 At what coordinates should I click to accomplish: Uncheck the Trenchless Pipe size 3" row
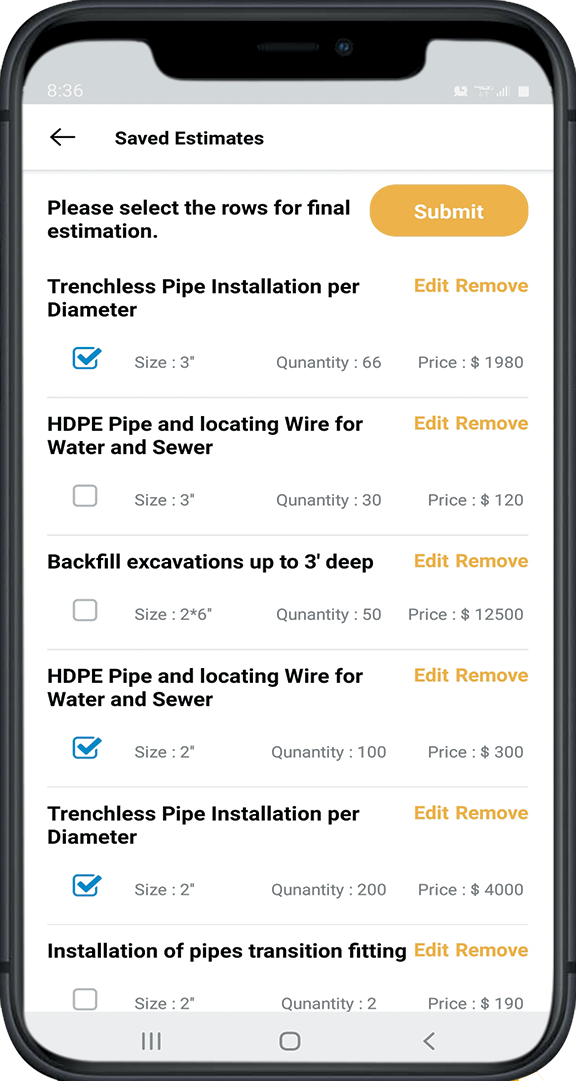pyautogui.click(x=86, y=357)
